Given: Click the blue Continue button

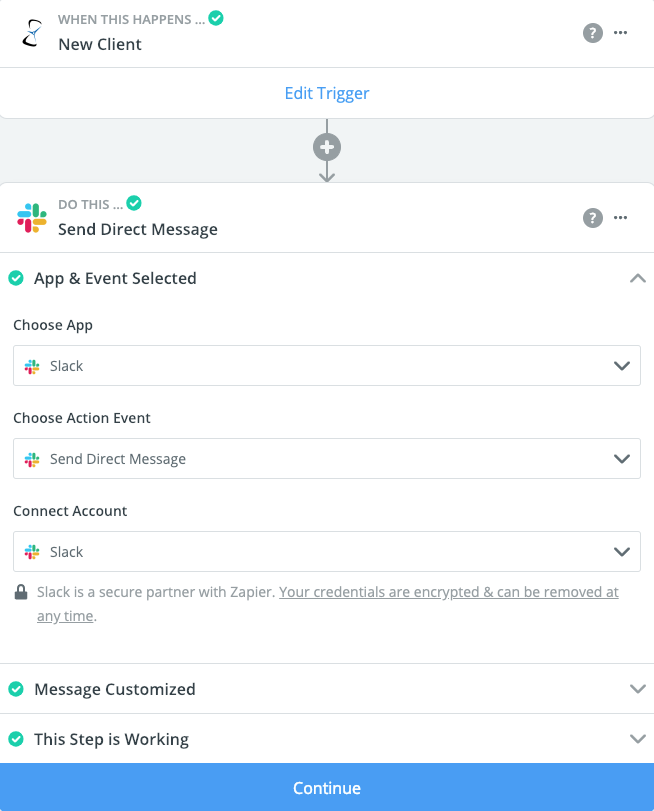Looking at the screenshot, I should [327, 787].
